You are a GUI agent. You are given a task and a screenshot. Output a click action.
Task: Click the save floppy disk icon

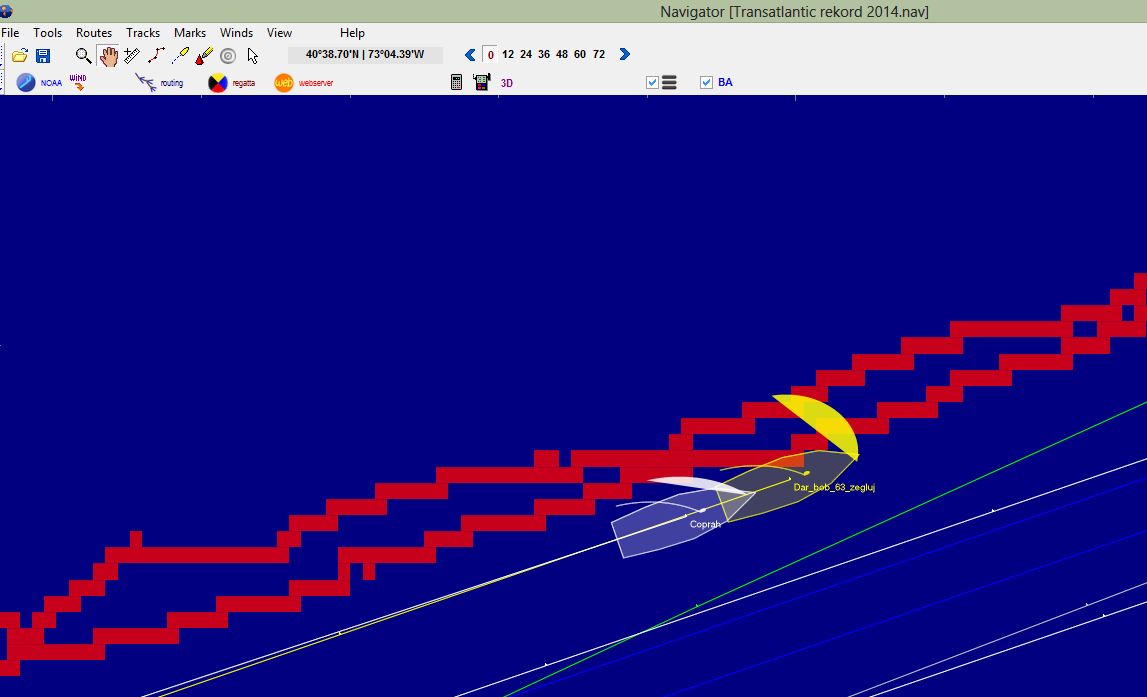43,56
